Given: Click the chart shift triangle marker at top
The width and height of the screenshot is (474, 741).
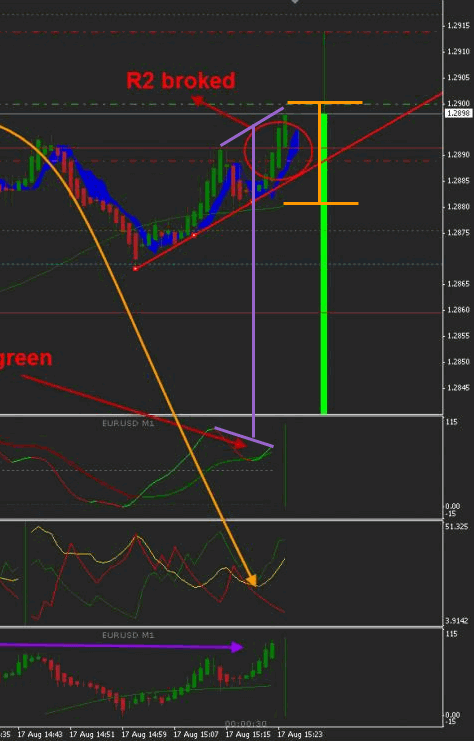Looking at the screenshot, I should click(295, 1).
